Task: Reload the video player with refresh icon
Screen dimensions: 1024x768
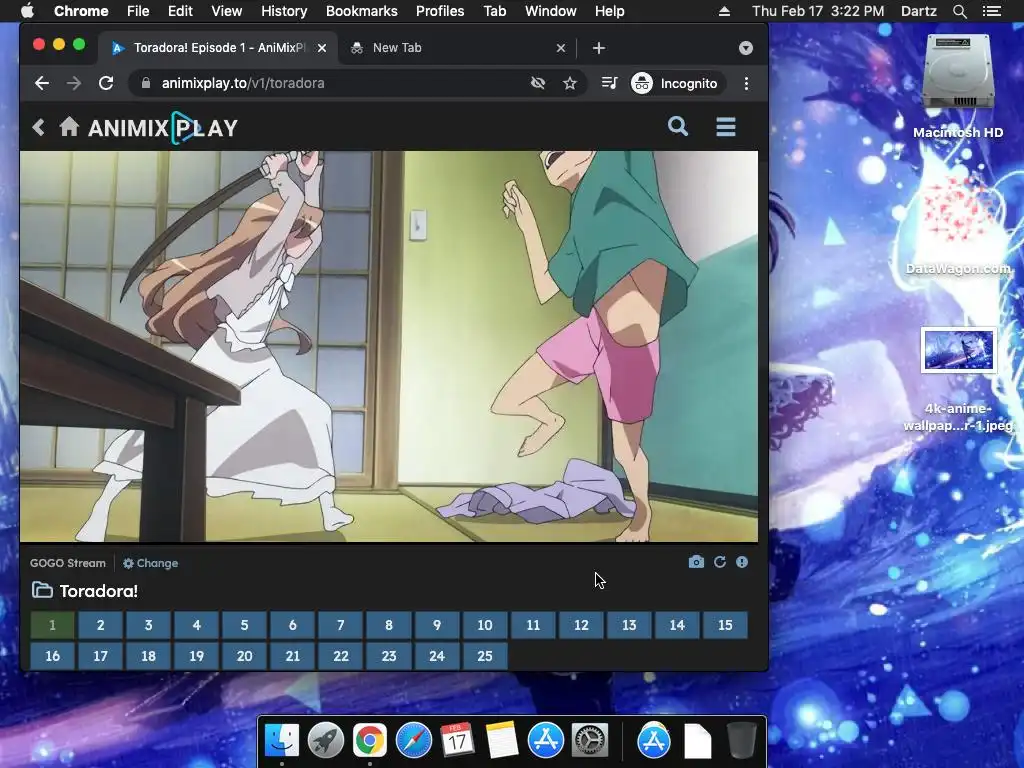Action: pyautogui.click(x=720, y=562)
